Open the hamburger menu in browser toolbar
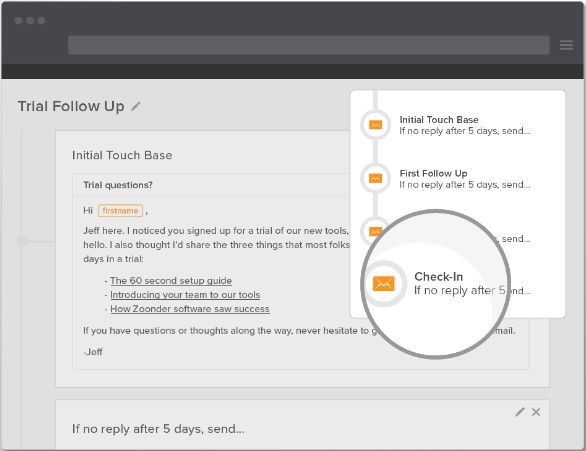 (566, 45)
